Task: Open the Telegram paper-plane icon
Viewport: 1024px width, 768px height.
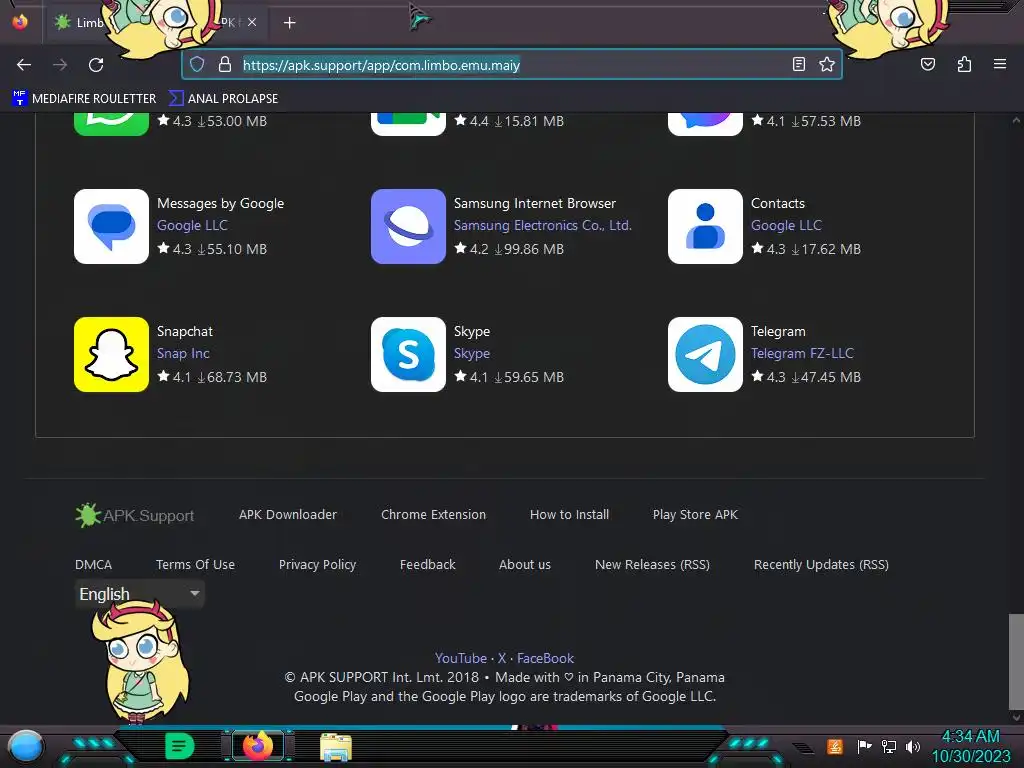Action: [705, 355]
